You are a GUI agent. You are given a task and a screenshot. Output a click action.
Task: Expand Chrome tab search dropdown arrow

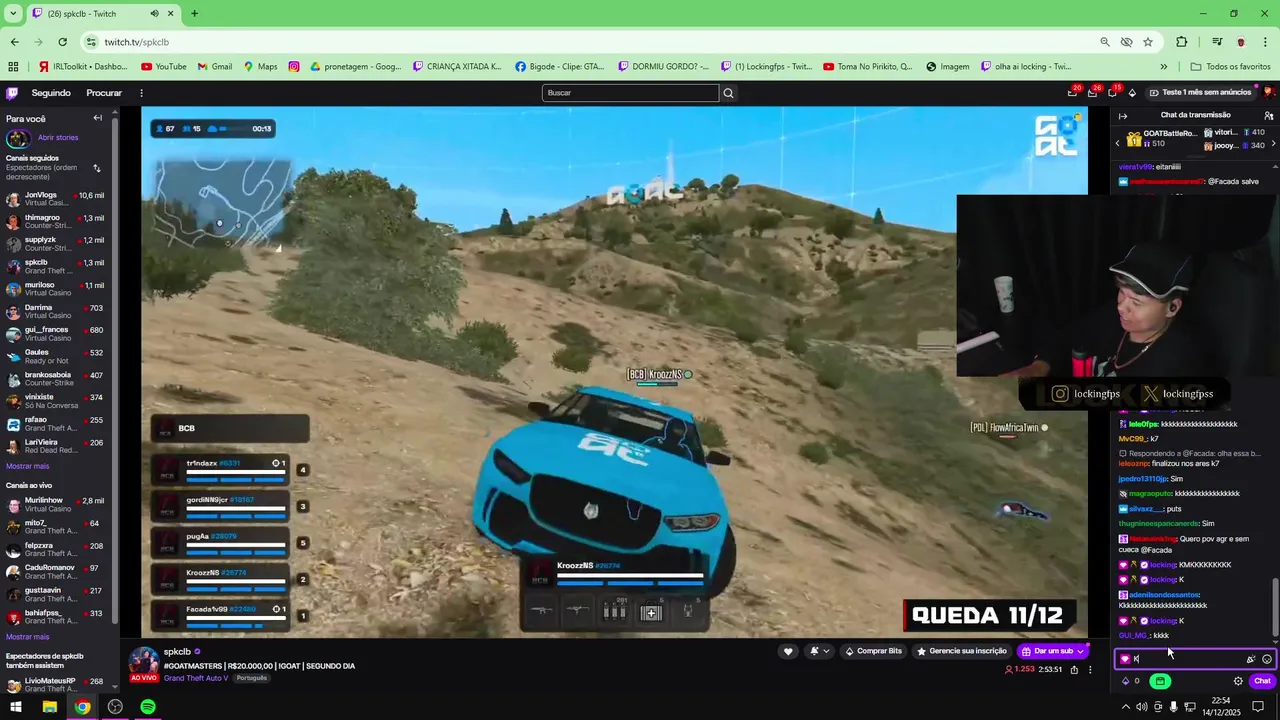[x=13, y=13]
